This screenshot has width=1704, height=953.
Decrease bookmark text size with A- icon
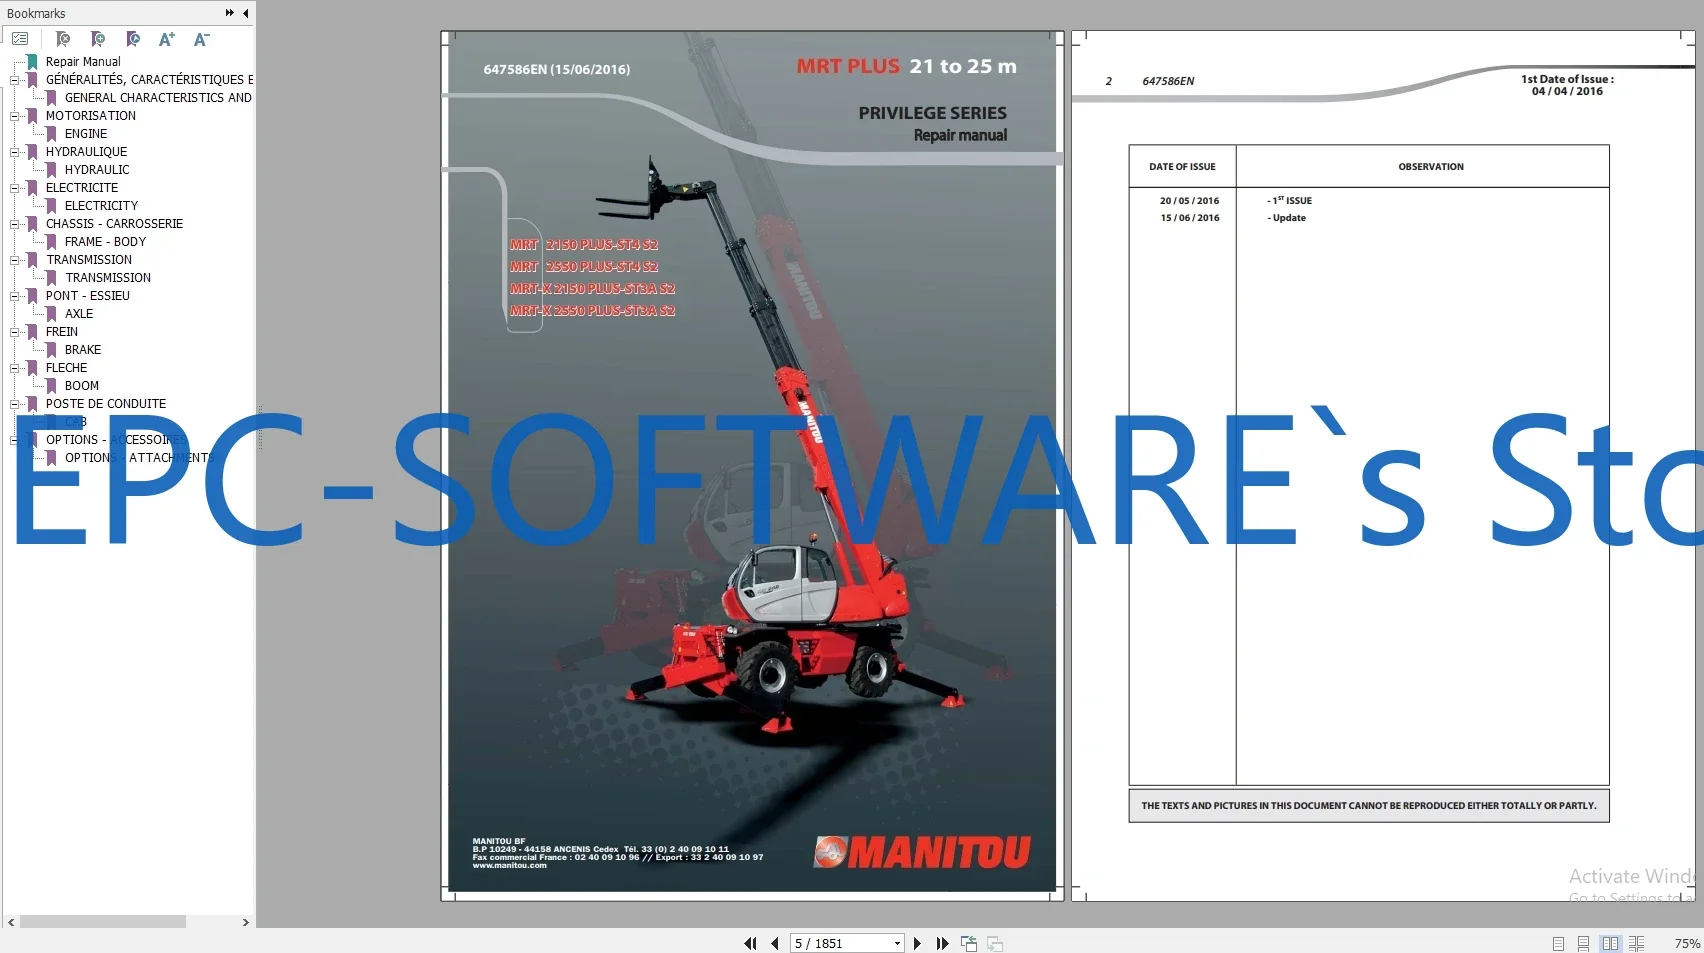[x=202, y=39]
